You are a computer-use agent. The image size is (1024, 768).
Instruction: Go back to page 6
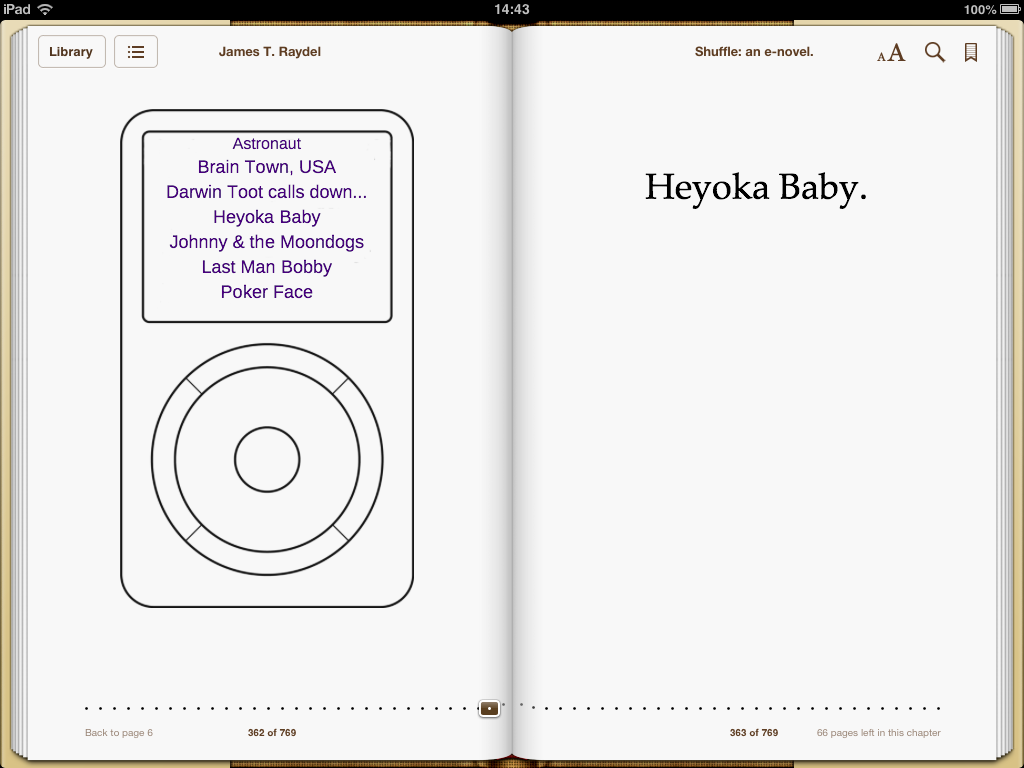tap(119, 733)
